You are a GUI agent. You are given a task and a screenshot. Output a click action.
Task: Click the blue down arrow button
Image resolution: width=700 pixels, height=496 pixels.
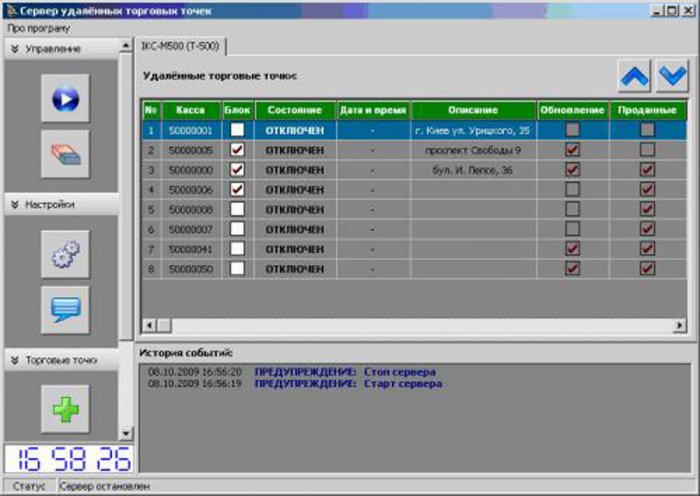point(672,75)
